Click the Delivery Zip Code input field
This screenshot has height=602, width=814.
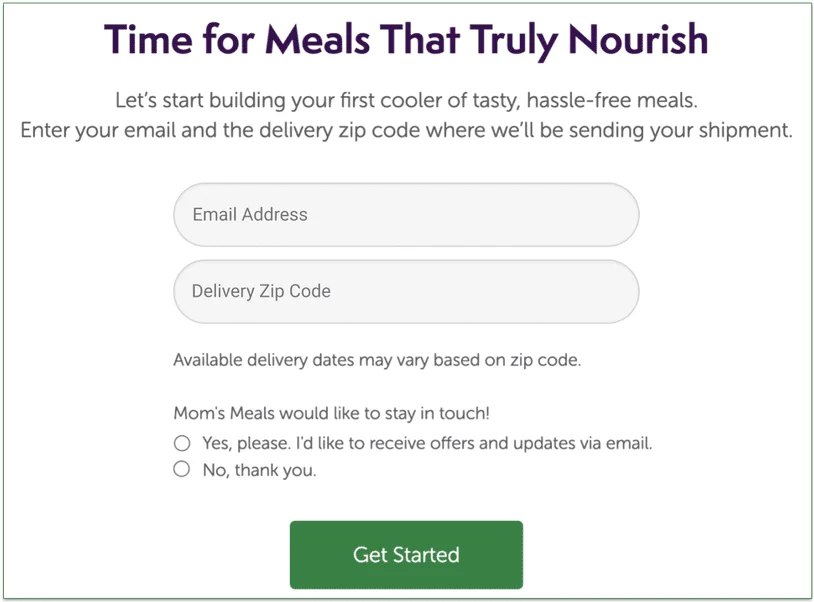405,291
